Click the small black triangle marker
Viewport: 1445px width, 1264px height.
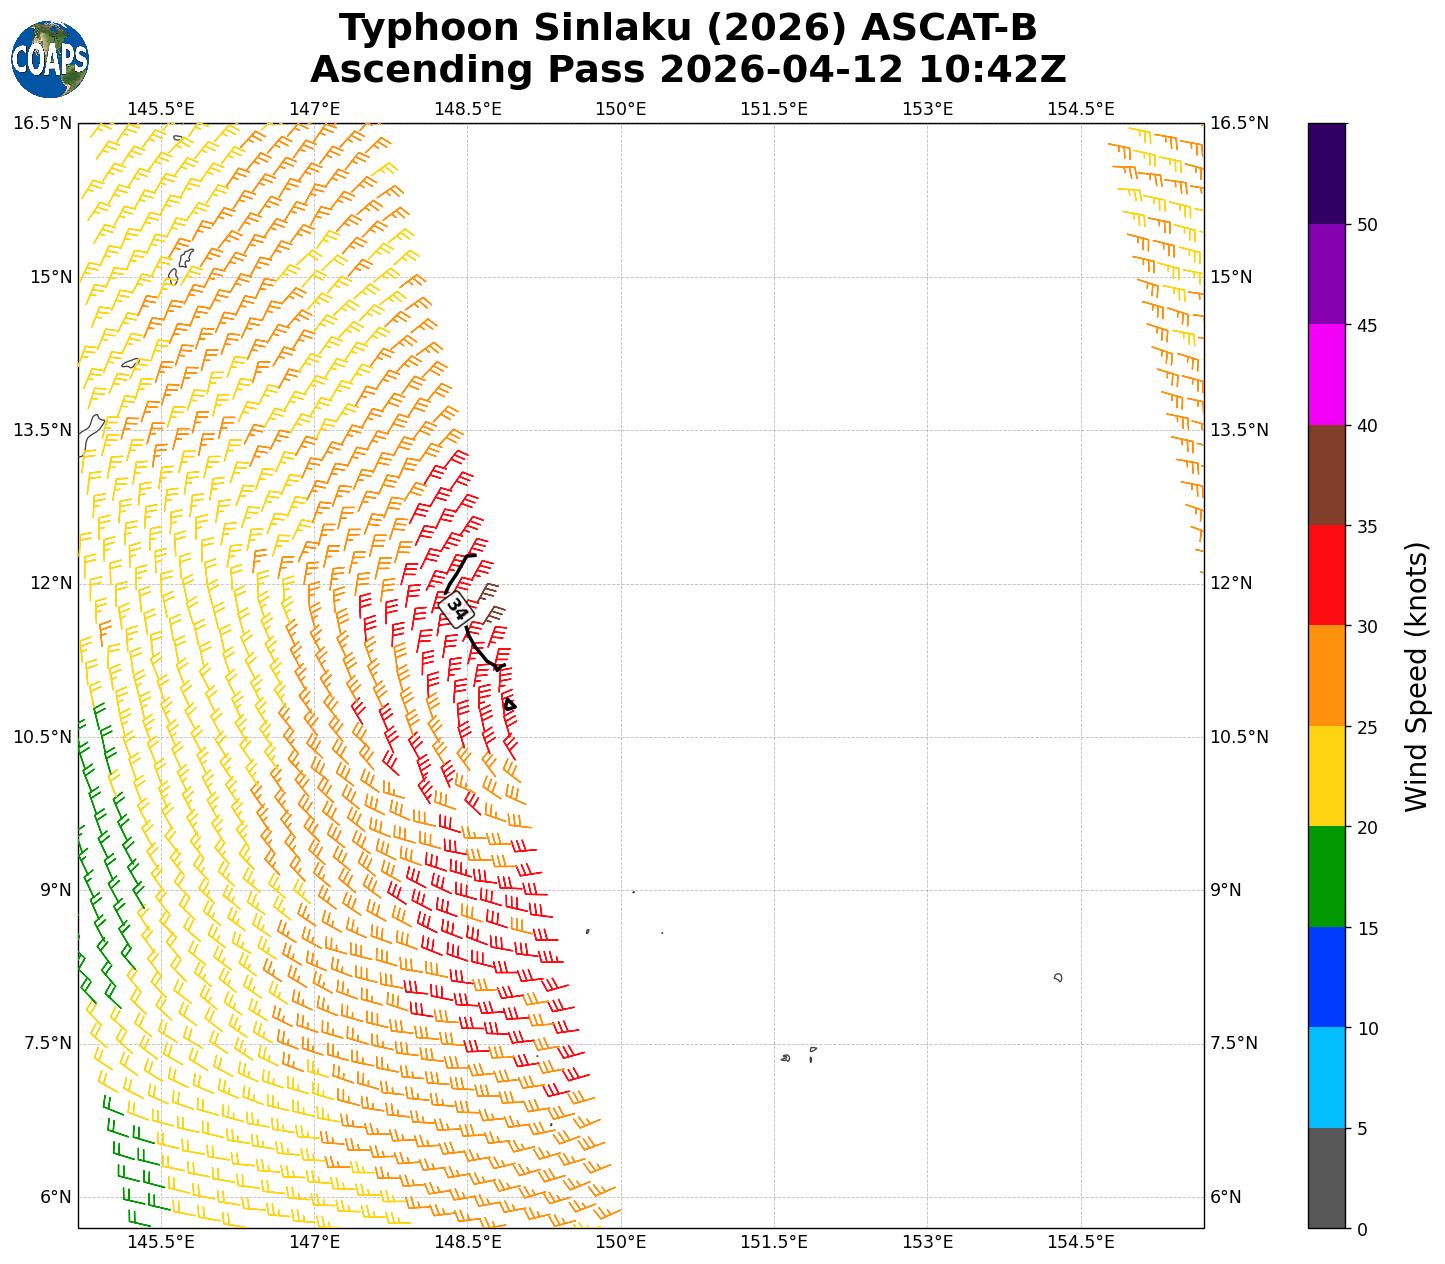pyautogui.click(x=509, y=705)
